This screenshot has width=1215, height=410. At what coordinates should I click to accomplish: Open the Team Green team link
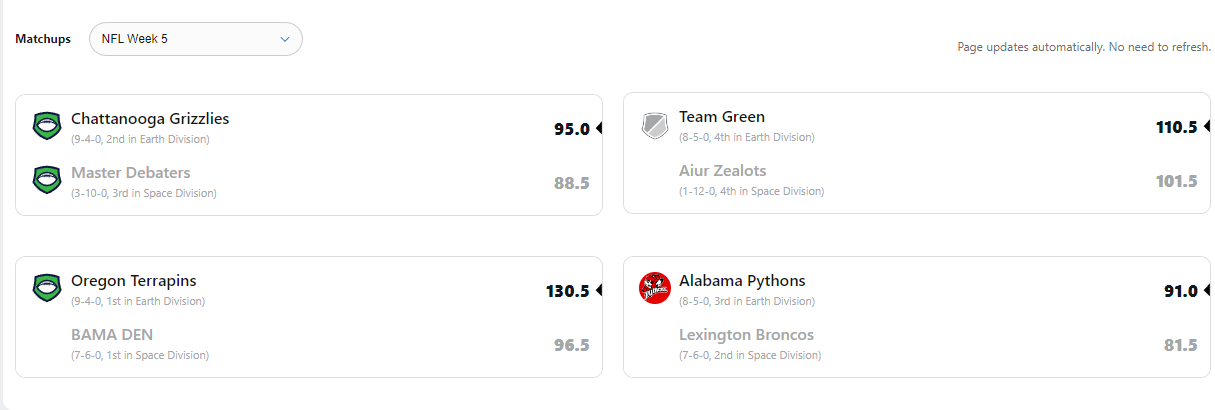722,117
